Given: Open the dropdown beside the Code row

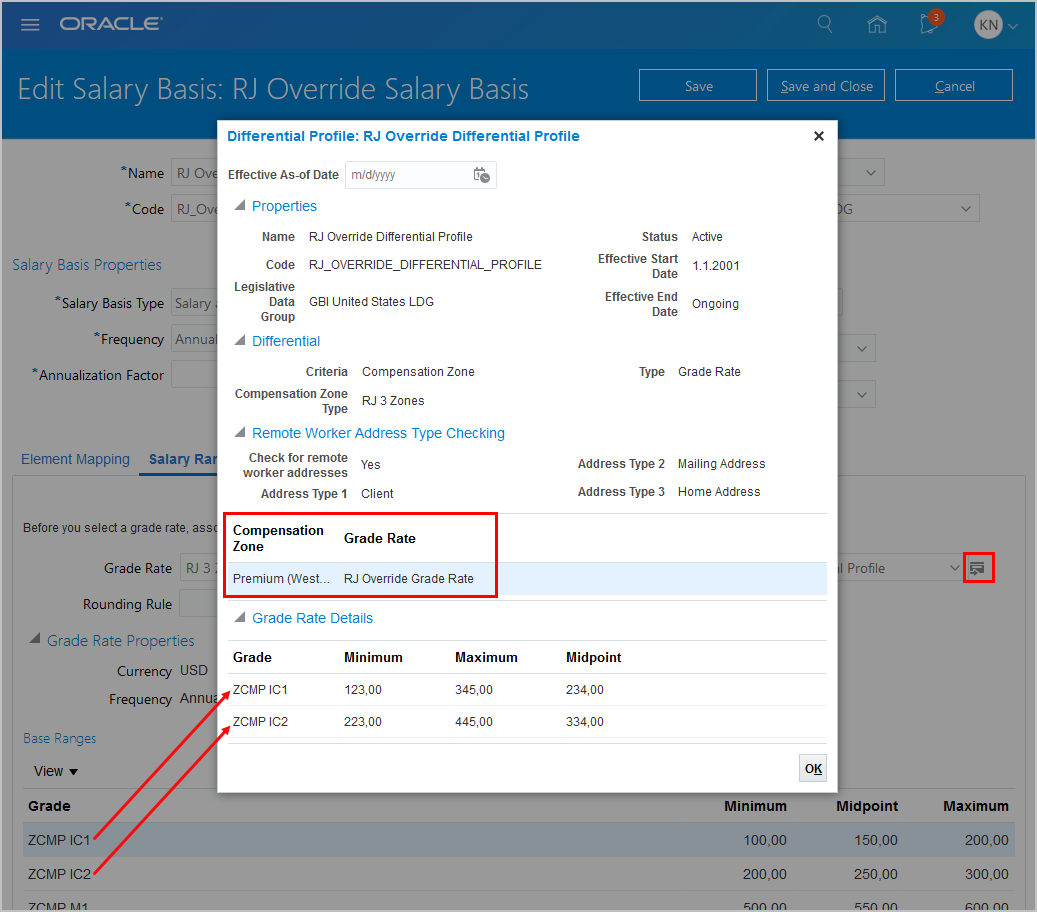Looking at the screenshot, I should (x=966, y=209).
